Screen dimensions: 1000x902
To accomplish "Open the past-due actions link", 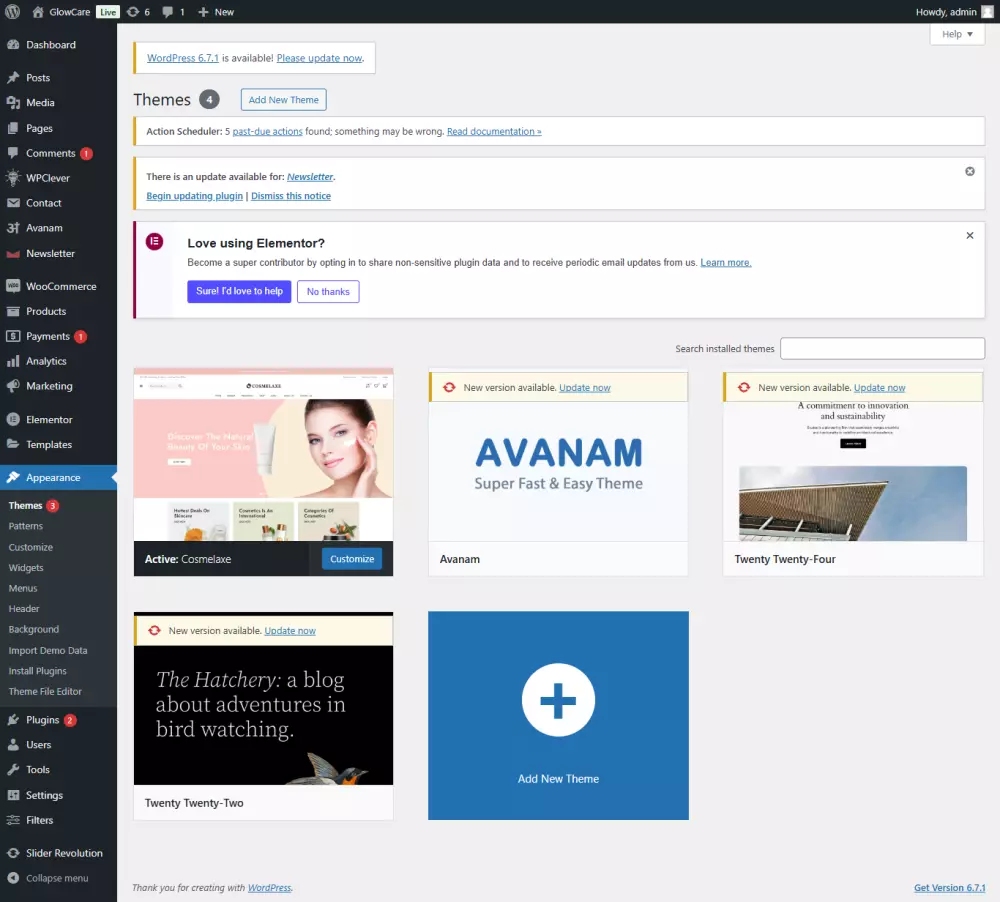I will tap(267, 131).
